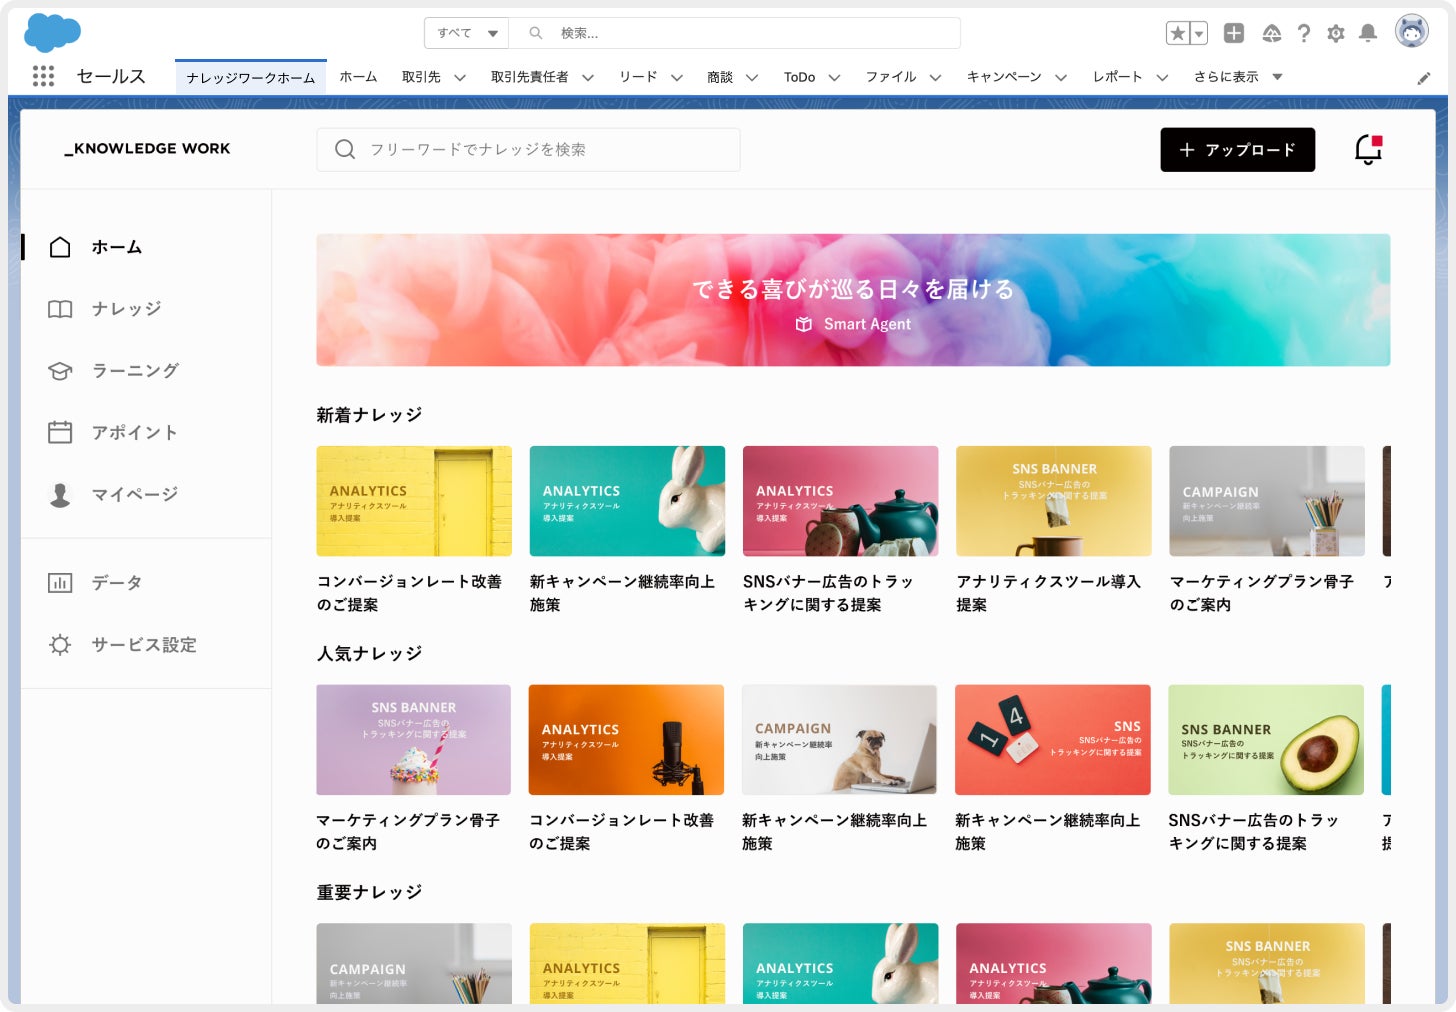The image size is (1456, 1012).
Task: Open rabbit ANALYTICS card under 新着ナレッジ
Action: (x=627, y=501)
